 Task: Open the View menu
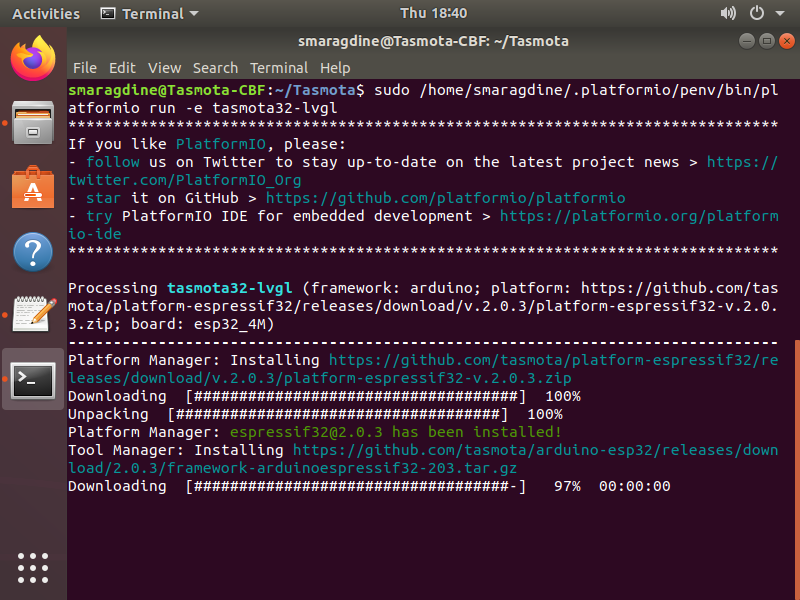click(164, 68)
